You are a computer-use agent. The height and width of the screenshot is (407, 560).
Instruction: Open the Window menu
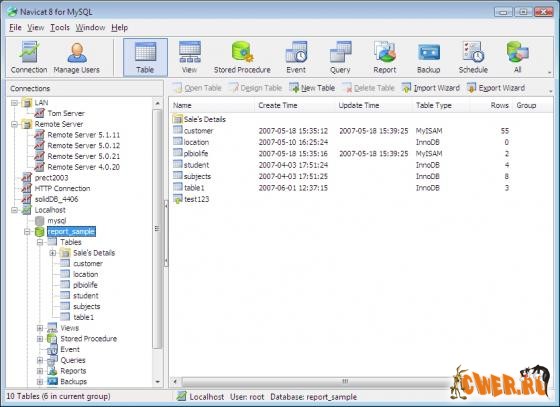tap(90, 27)
